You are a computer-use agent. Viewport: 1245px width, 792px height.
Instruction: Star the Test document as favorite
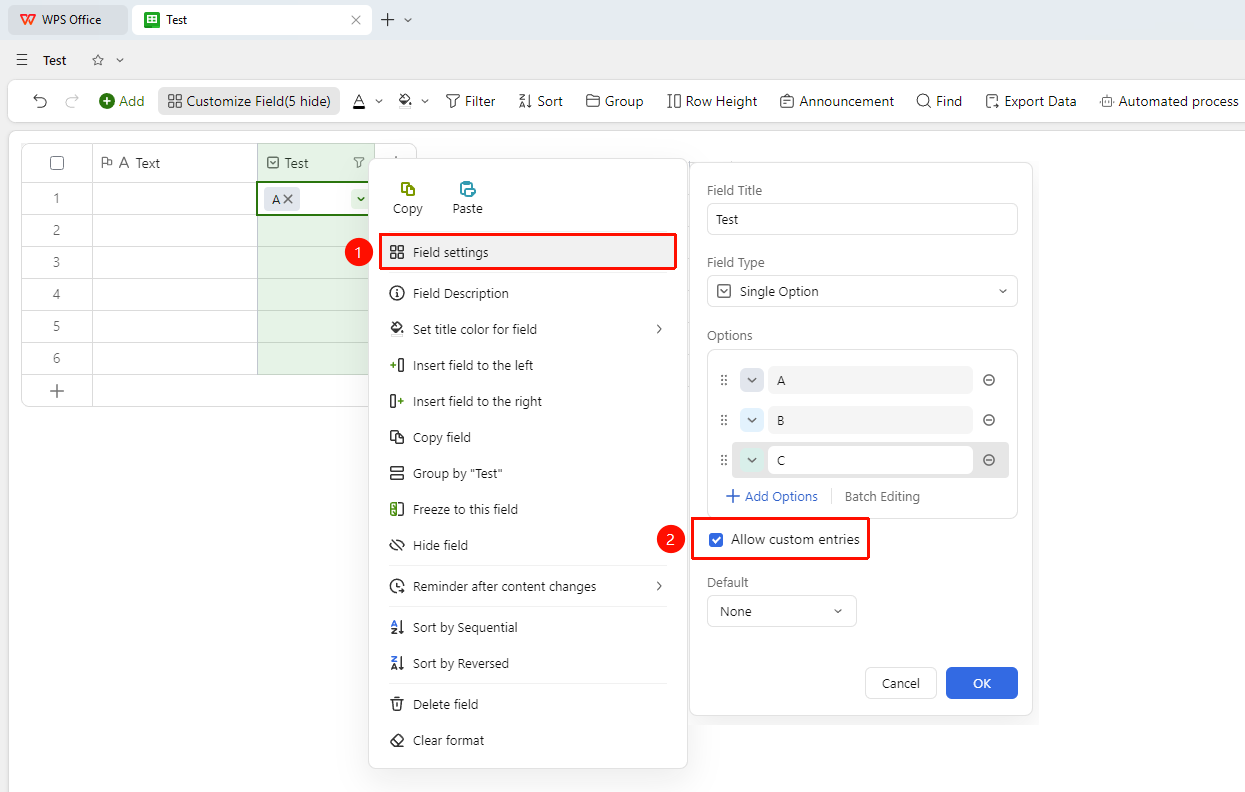tap(98, 60)
